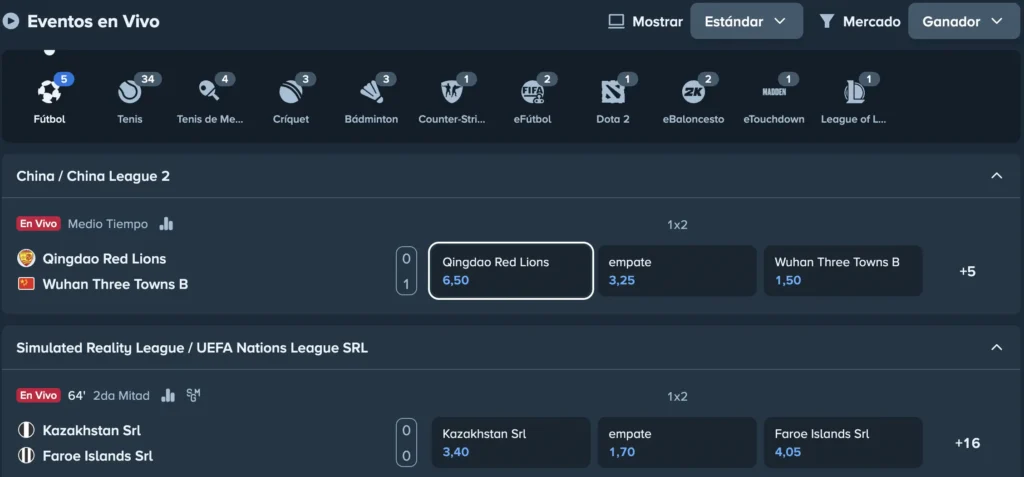Screen dimensions: 1024x477
Task: Select the eBaloncesto 2K icon
Action: [x=693, y=93]
